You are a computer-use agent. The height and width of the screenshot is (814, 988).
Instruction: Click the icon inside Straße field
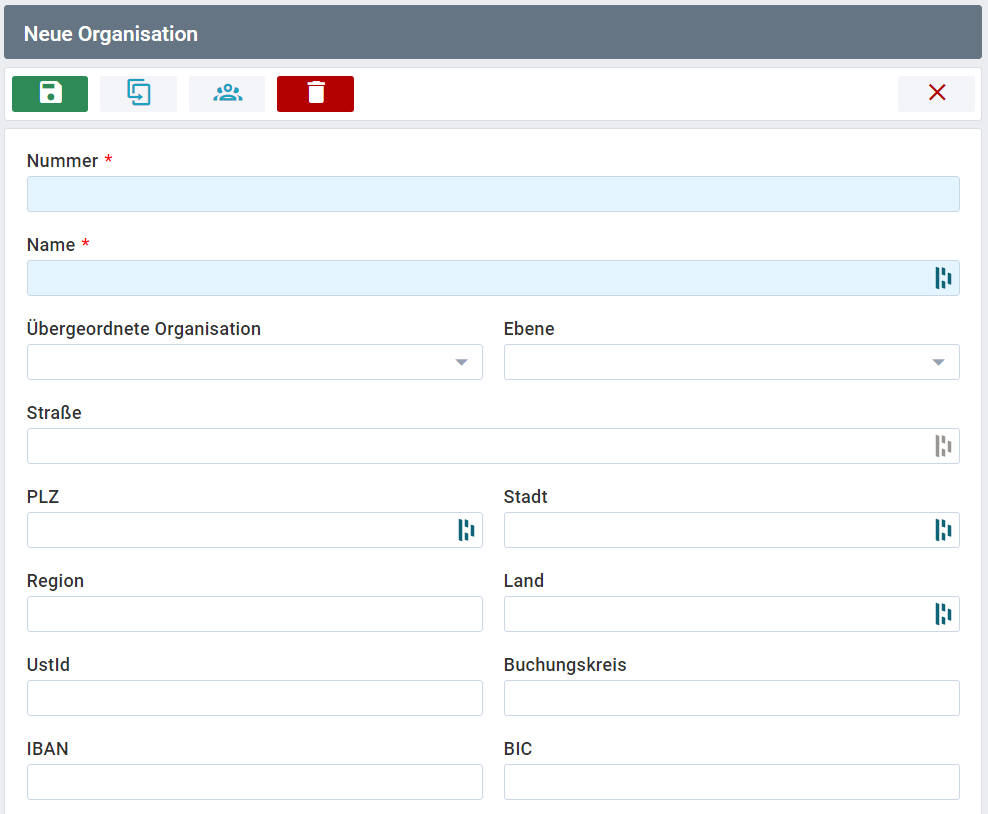coord(942,446)
